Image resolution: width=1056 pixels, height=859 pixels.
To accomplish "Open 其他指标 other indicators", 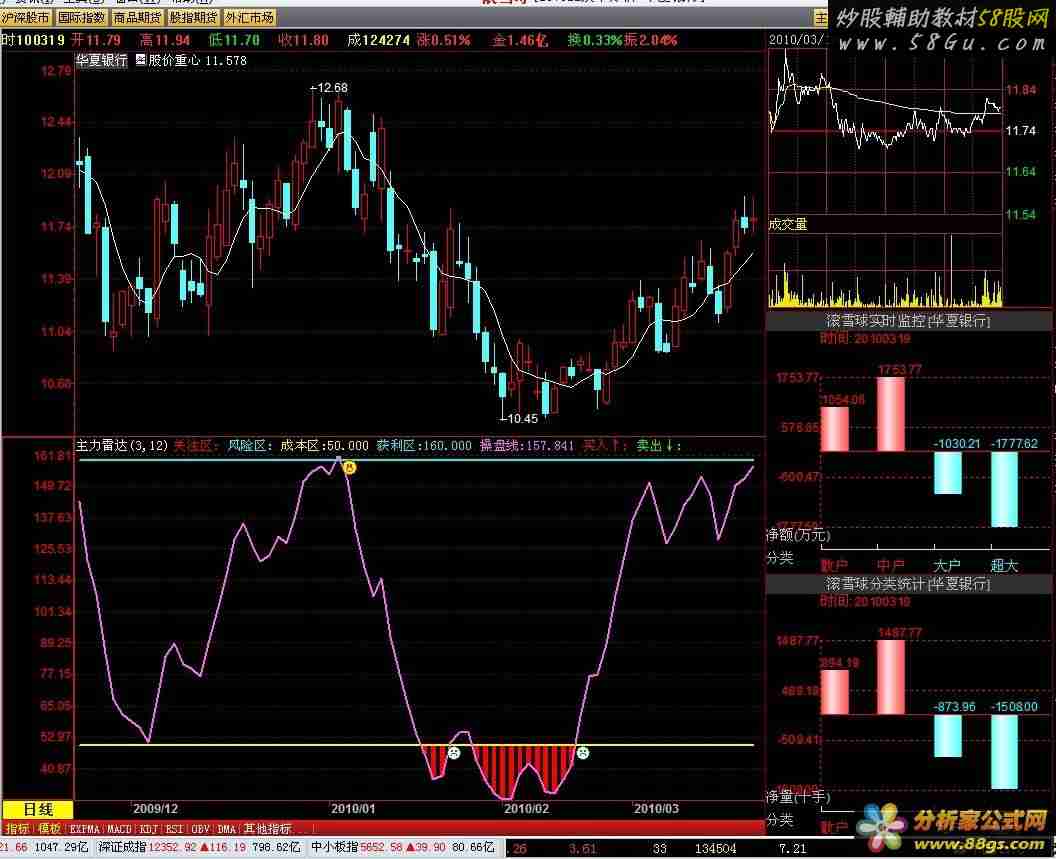I will (268, 829).
